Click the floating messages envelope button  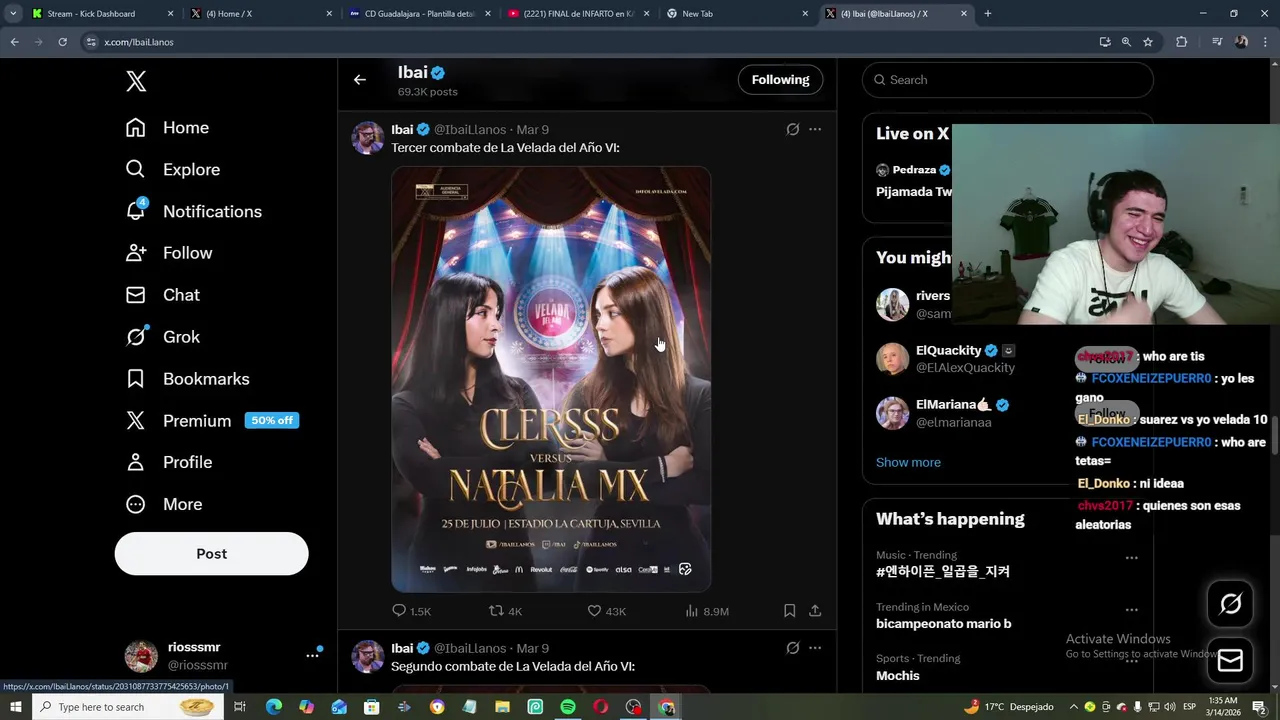(x=1230, y=661)
